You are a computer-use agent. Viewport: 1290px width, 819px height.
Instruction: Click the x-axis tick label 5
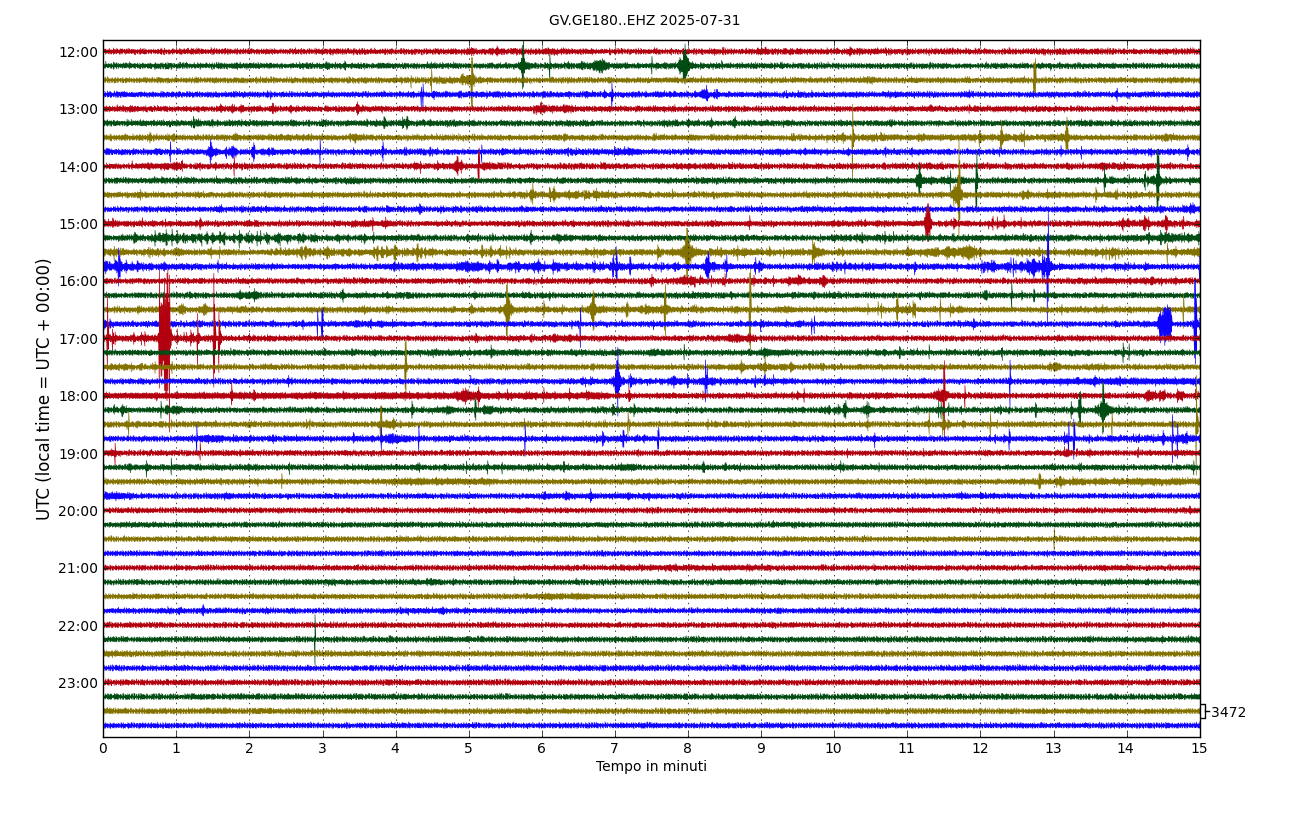pyautogui.click(x=468, y=748)
